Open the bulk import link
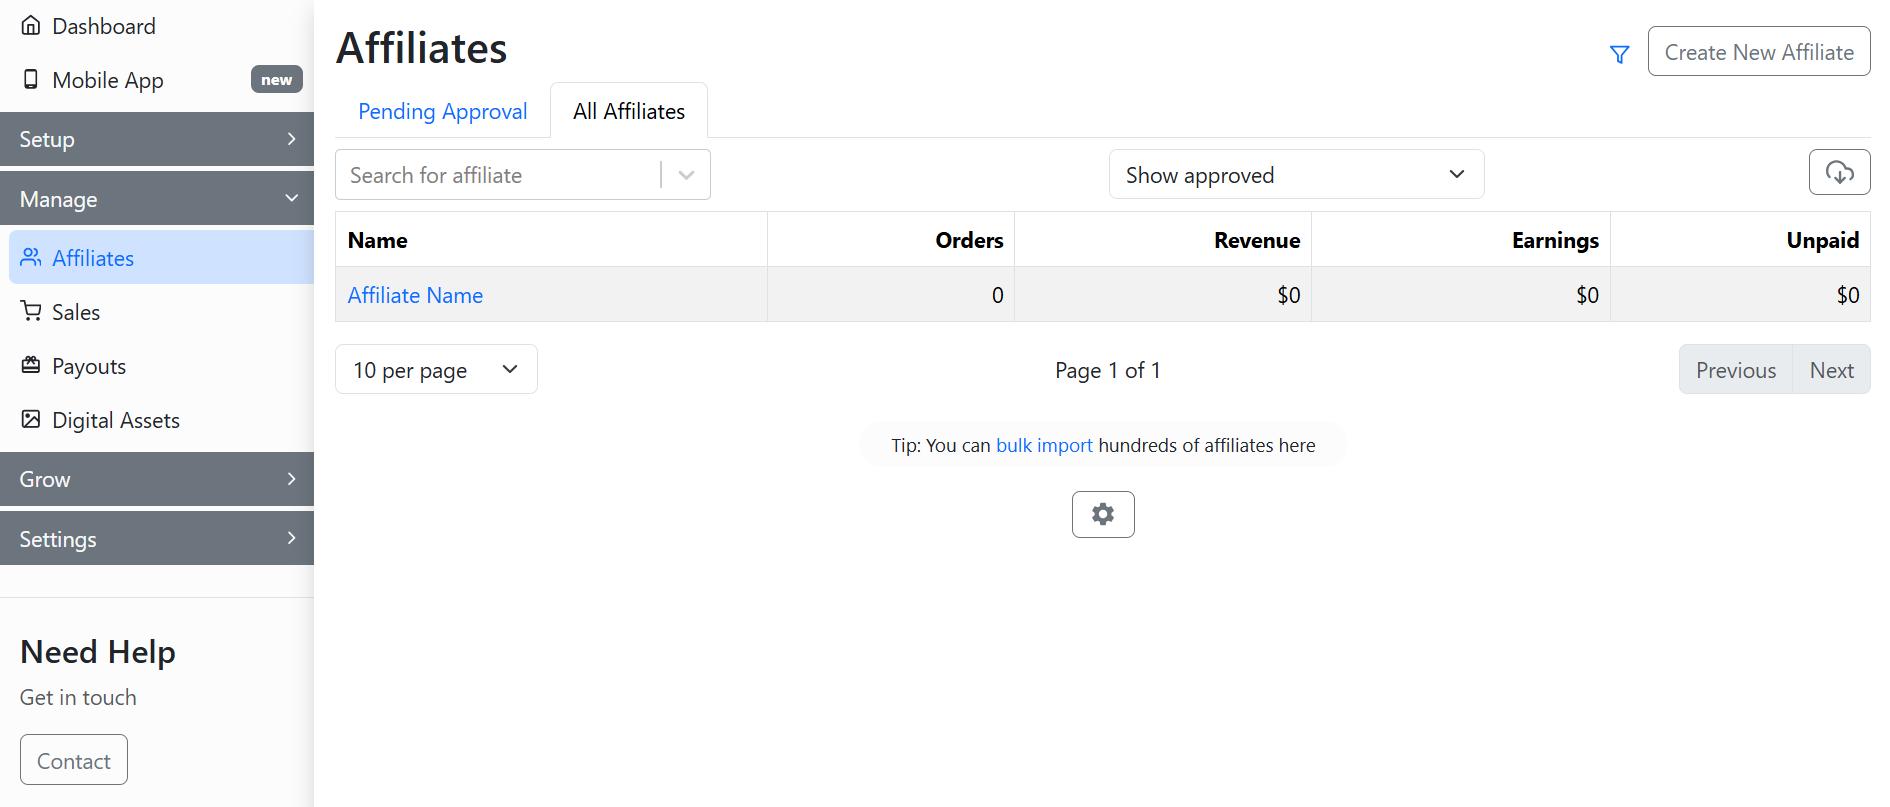This screenshot has height=807, width=1890. 1044,445
